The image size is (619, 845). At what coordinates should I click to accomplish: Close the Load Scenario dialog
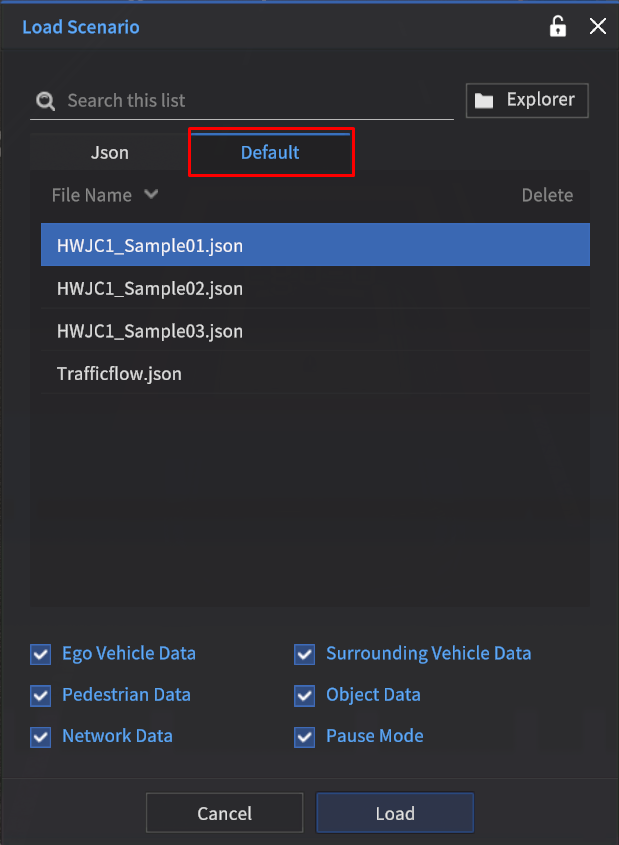598,27
